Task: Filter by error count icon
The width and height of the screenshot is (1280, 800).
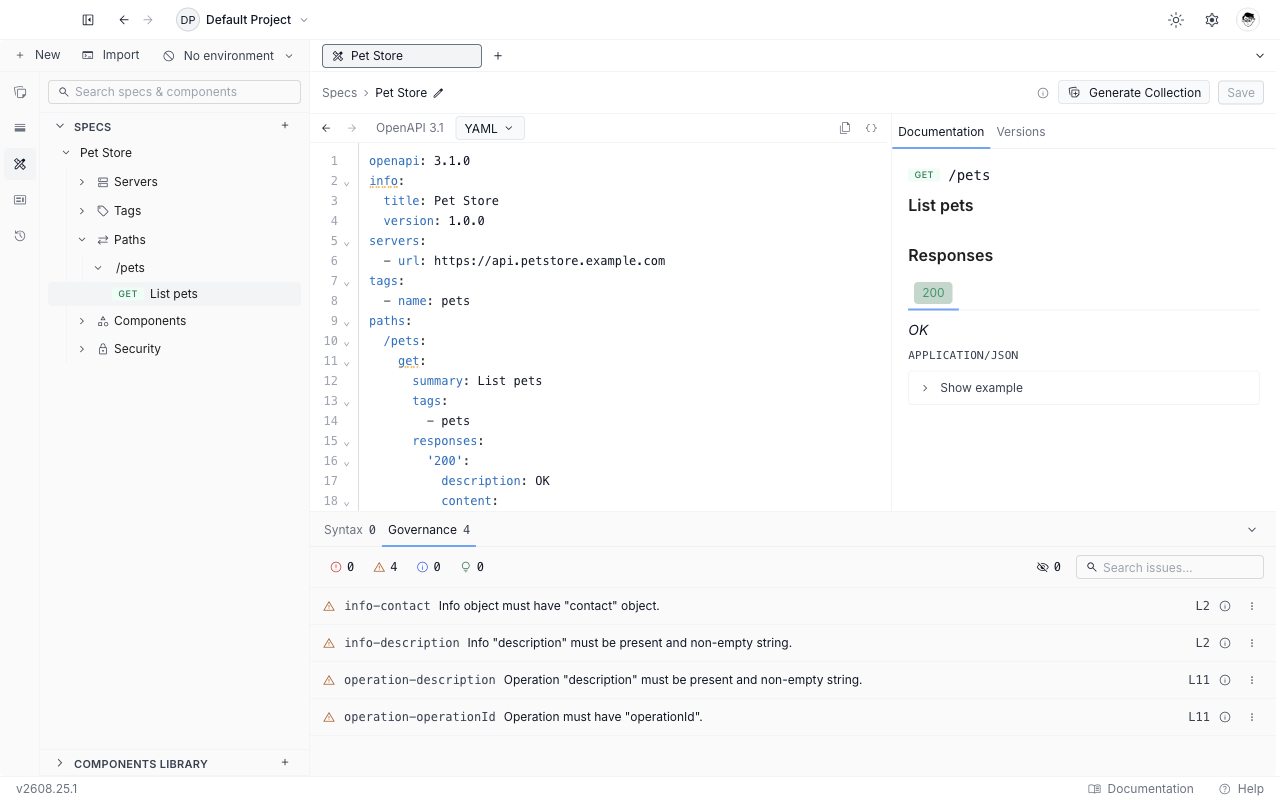Action: click(342, 567)
